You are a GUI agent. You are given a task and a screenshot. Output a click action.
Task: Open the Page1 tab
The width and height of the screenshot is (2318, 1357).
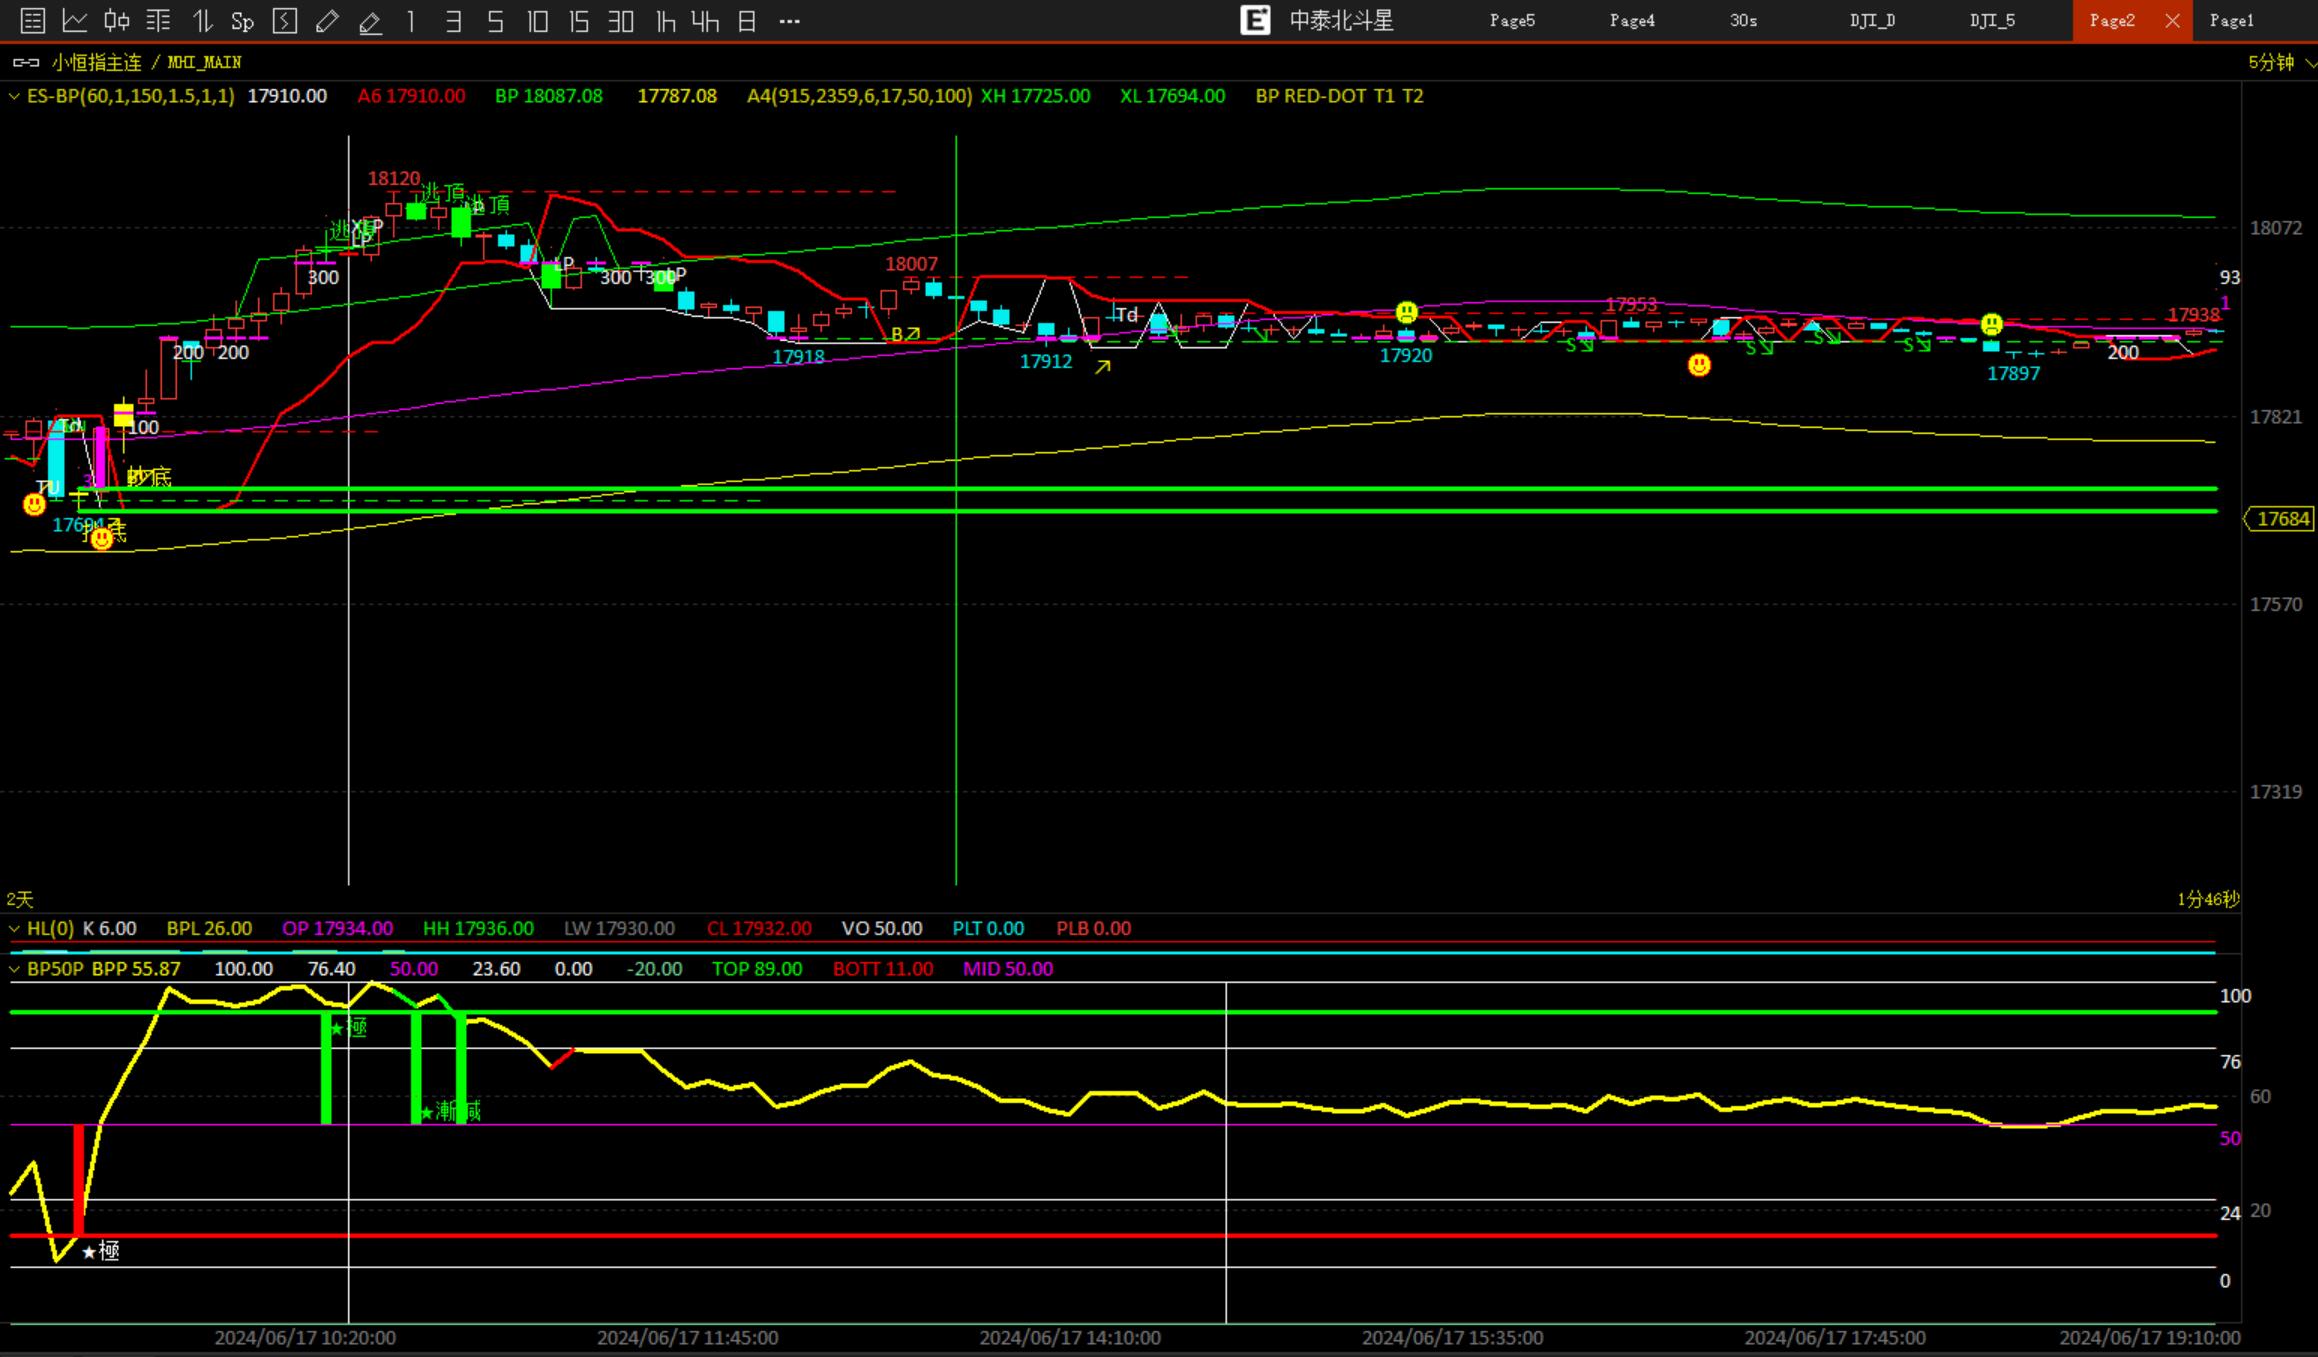pos(2232,21)
